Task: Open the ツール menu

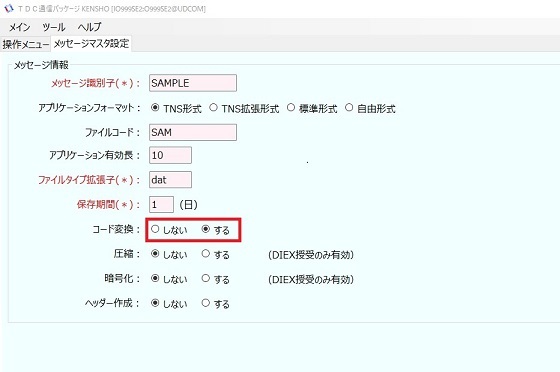Action: pyautogui.click(x=54, y=27)
